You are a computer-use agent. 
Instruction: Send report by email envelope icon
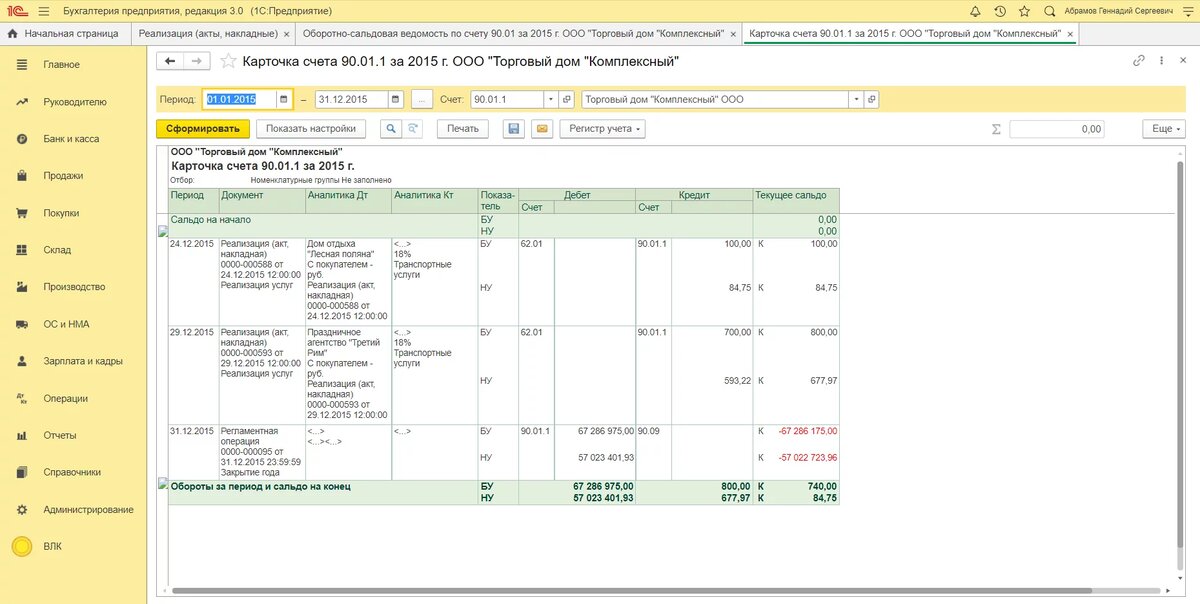tap(541, 129)
